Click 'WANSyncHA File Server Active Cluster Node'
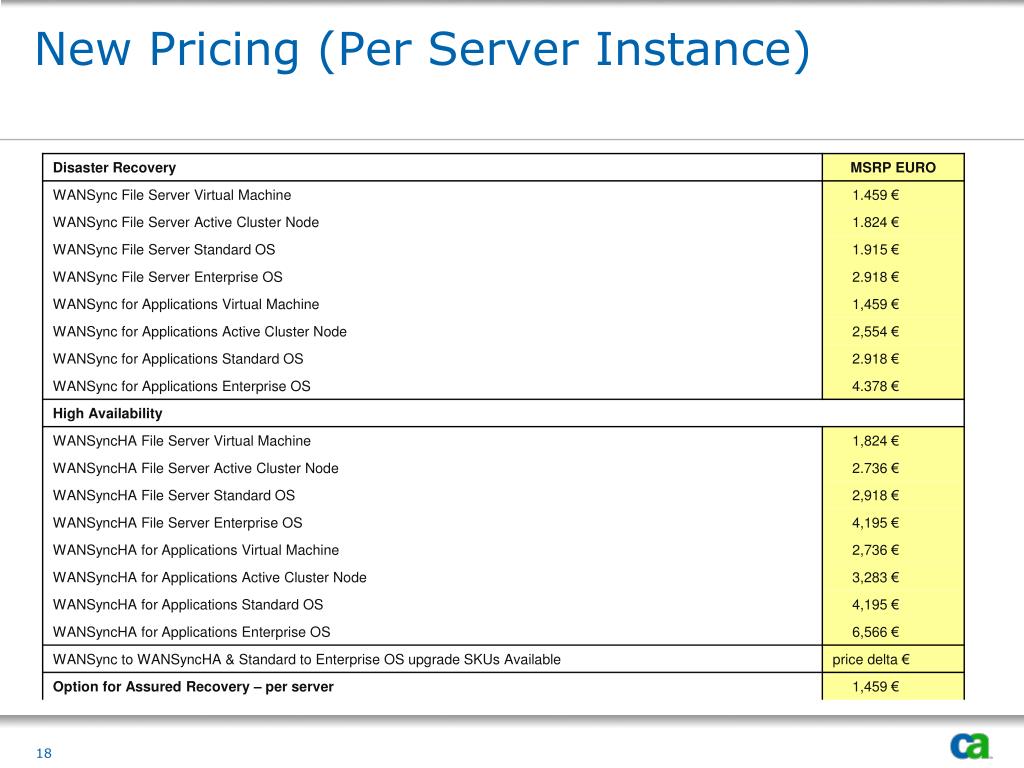The height and width of the screenshot is (768, 1024). click(x=196, y=469)
